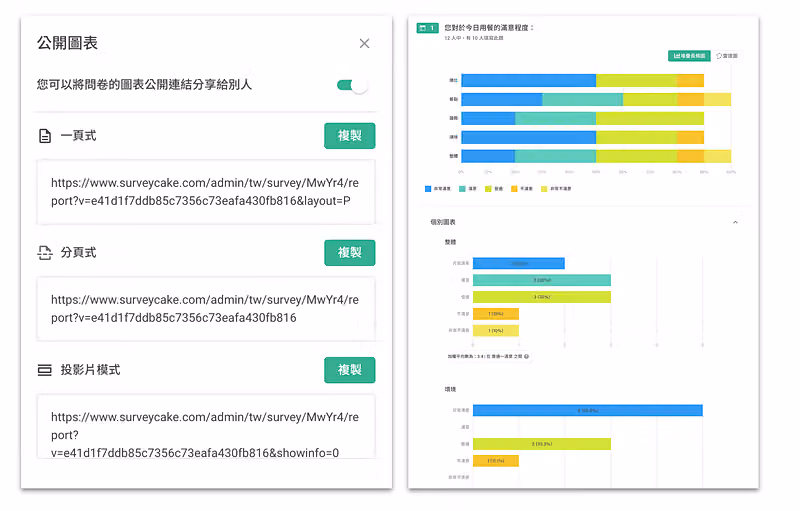Close the 公開圖表 dialog with X
The height and width of the screenshot is (511, 800).
pyautogui.click(x=364, y=43)
